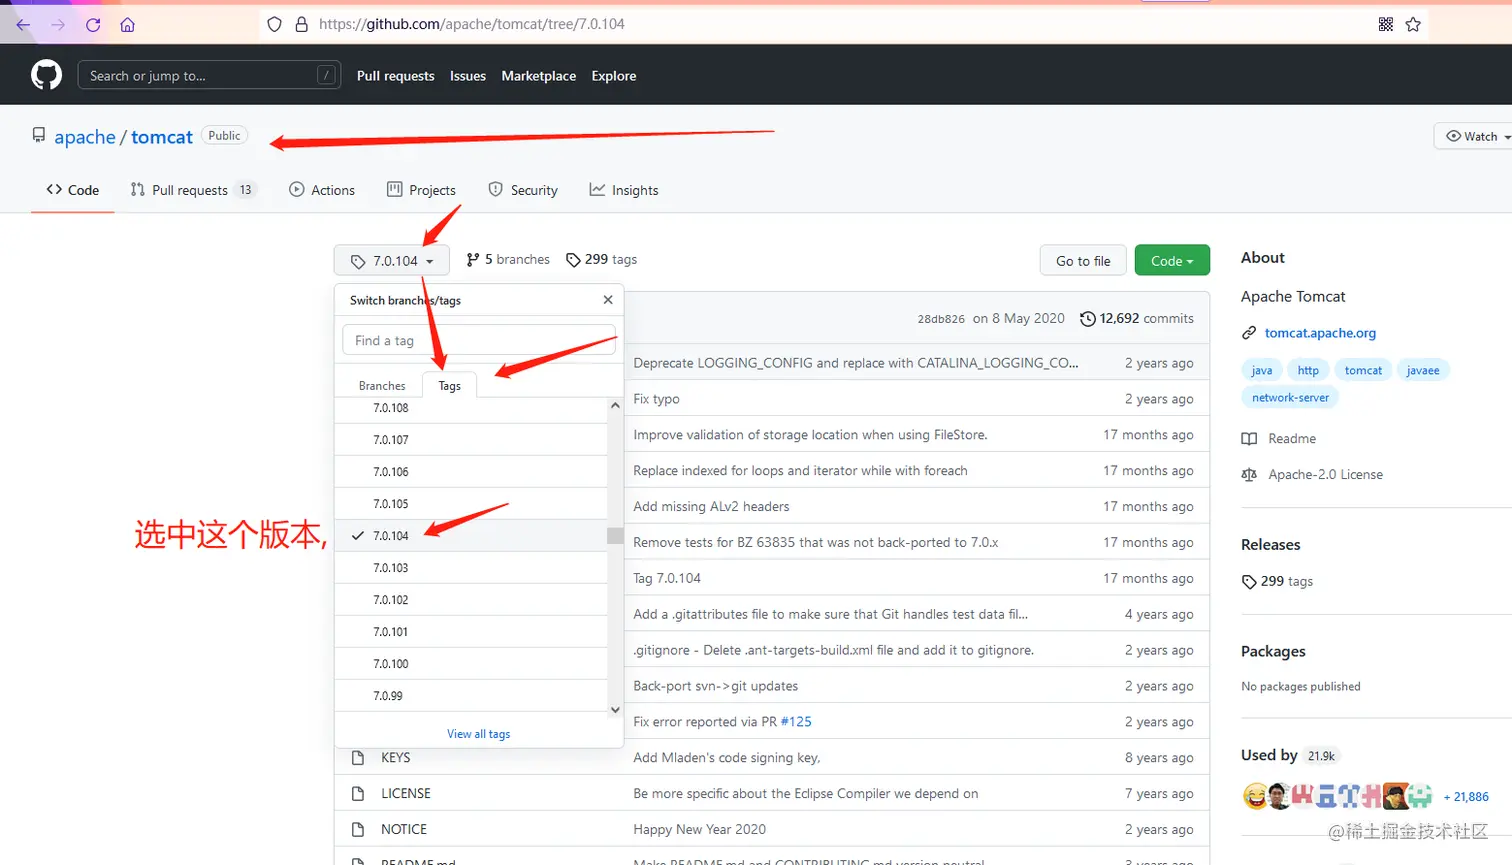1512x865 pixels.
Task: Select tag 7.0.101 in the list
Action: [471, 632]
